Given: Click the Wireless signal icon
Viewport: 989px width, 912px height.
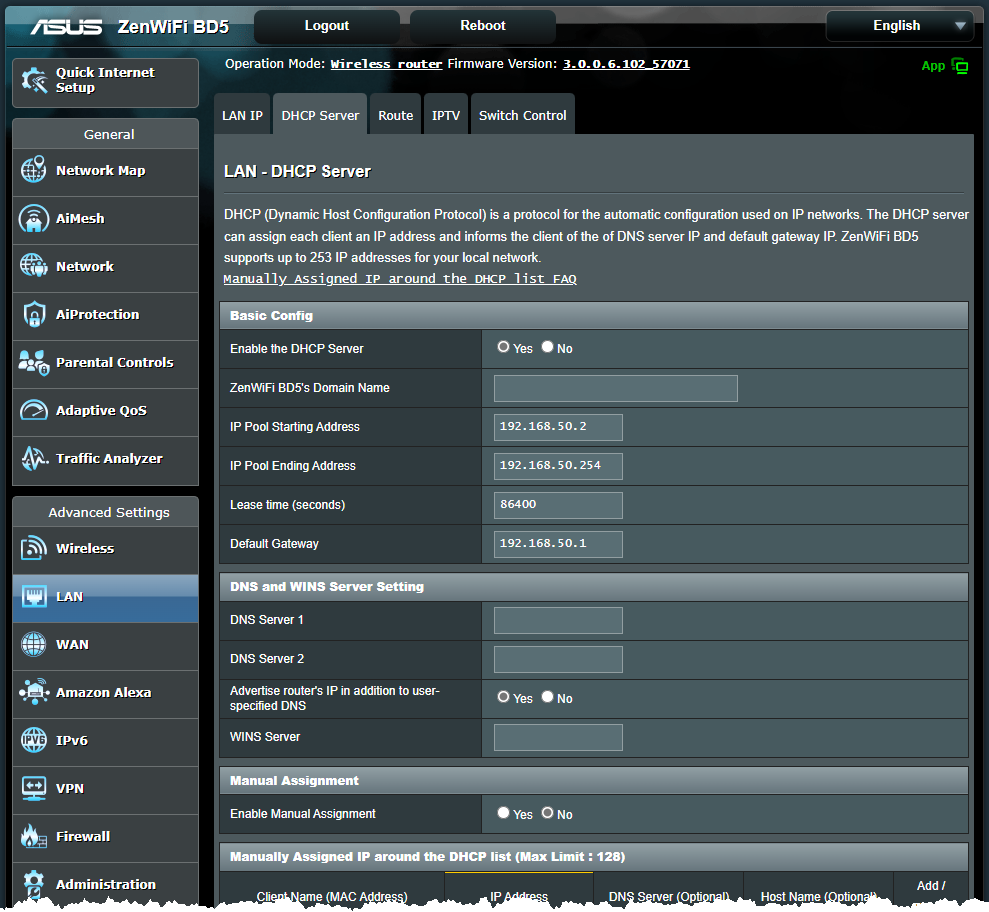Looking at the screenshot, I should (x=33, y=548).
